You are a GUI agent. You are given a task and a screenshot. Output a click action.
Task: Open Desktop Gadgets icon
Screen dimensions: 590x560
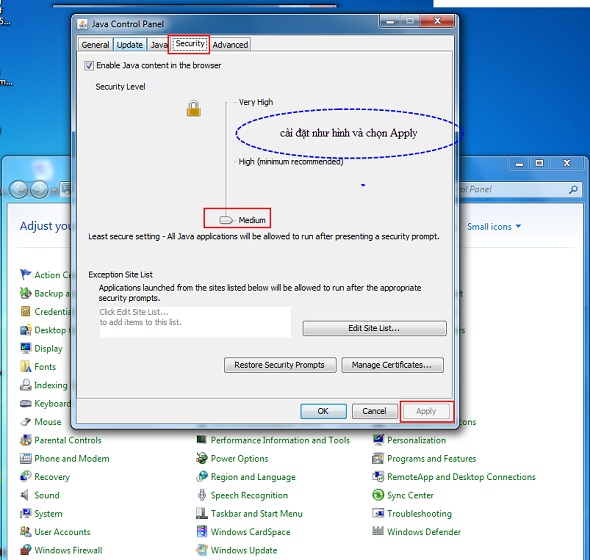[x=25, y=330]
